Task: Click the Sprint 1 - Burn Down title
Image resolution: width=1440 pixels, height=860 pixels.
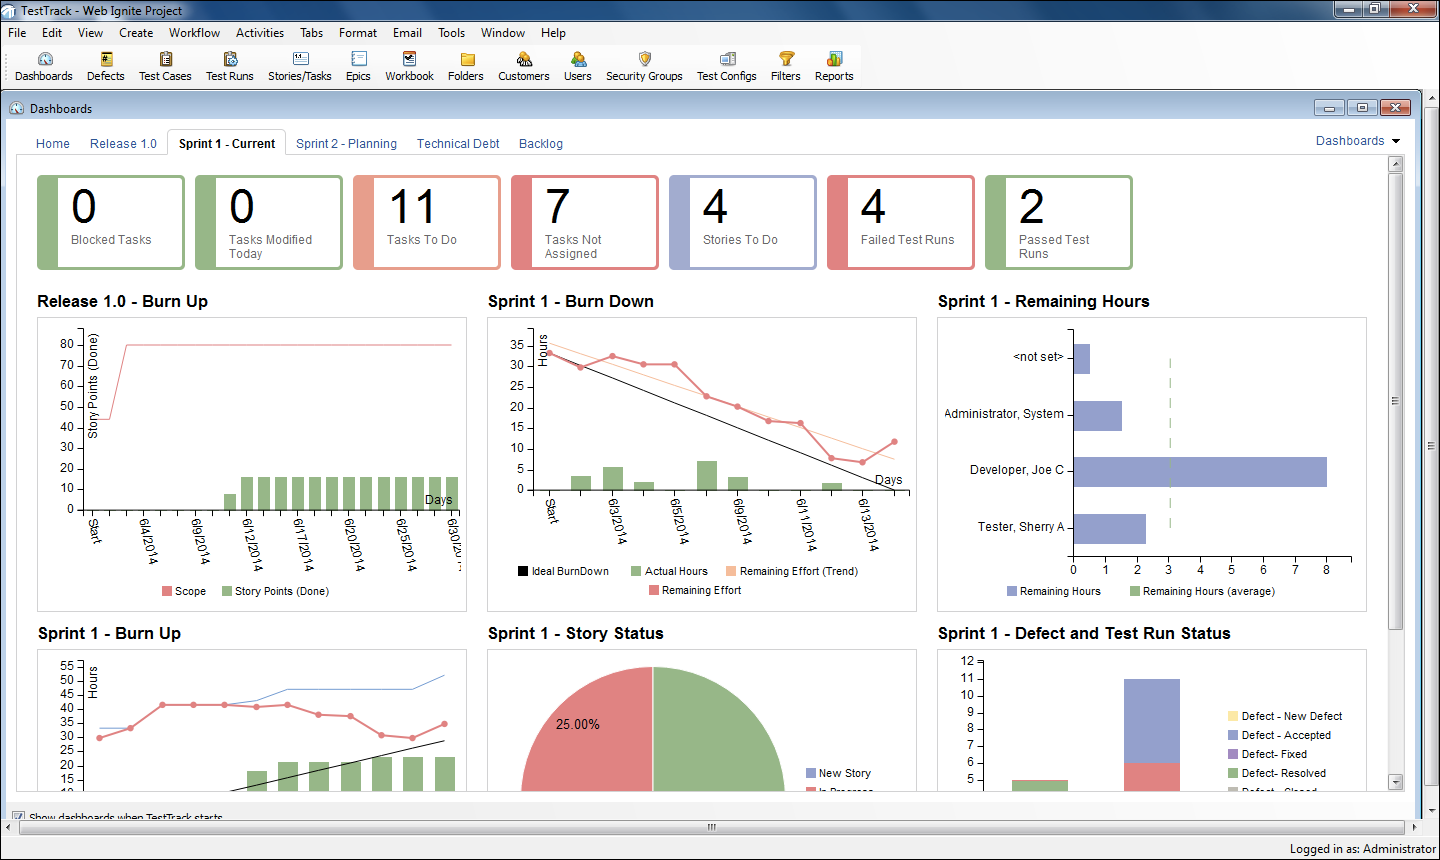Action: [x=571, y=301]
